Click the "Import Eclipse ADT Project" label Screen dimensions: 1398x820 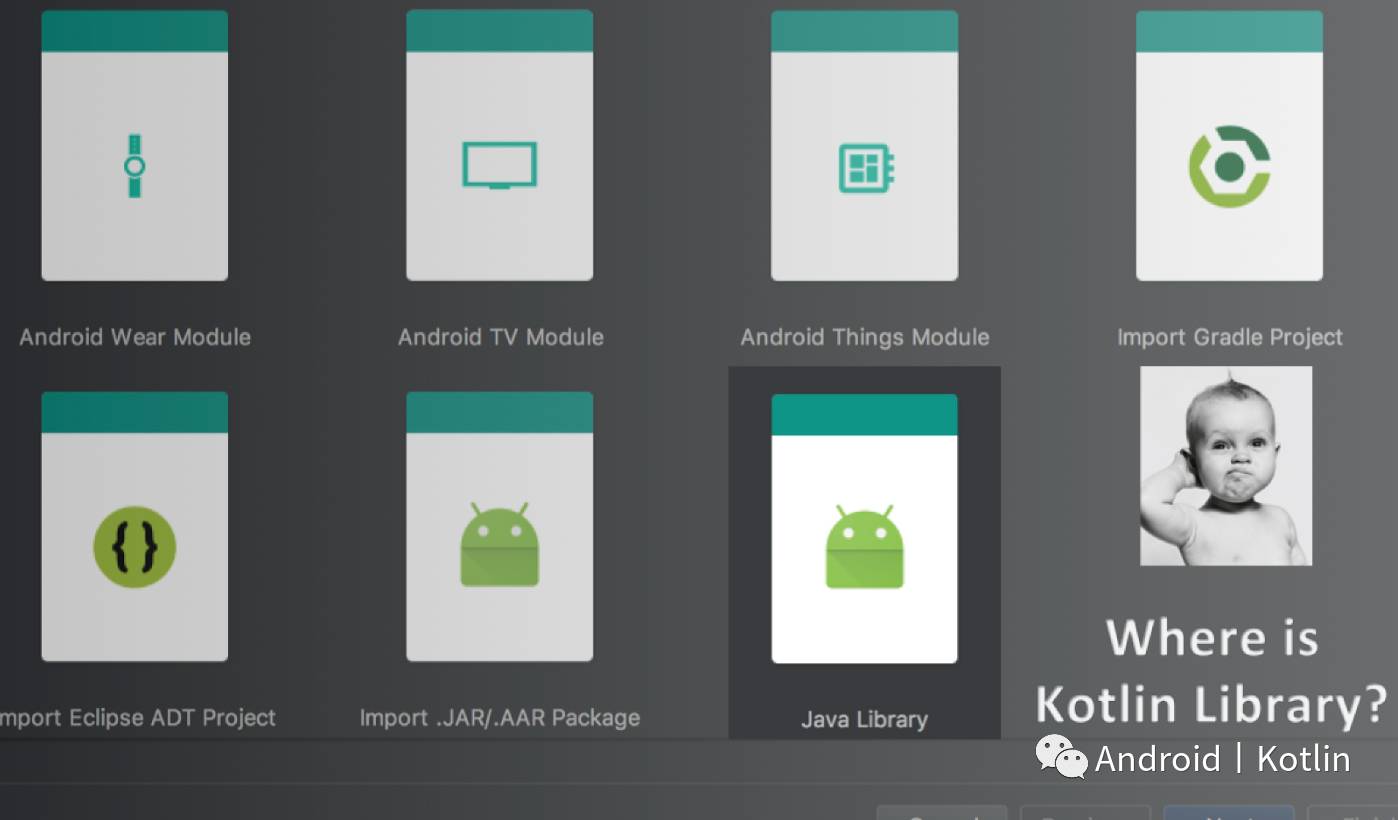click(138, 717)
